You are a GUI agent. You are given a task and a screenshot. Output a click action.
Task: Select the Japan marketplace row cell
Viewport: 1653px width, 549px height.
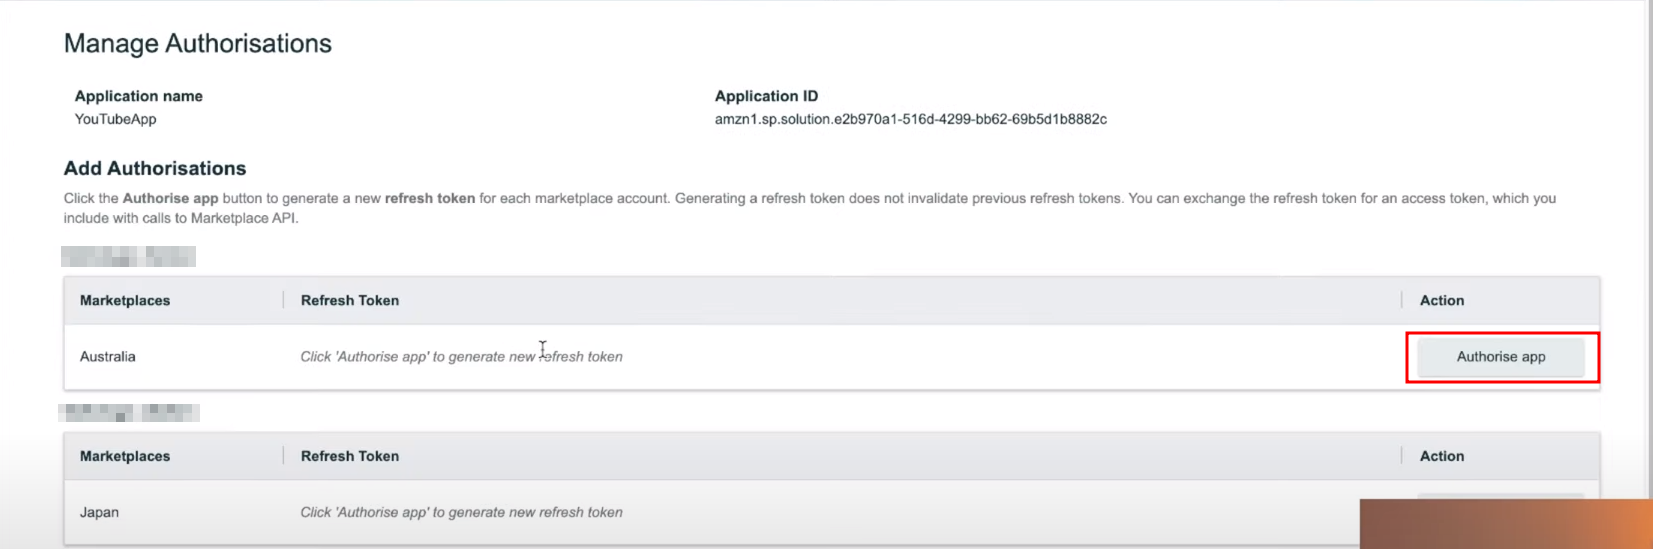coord(99,512)
